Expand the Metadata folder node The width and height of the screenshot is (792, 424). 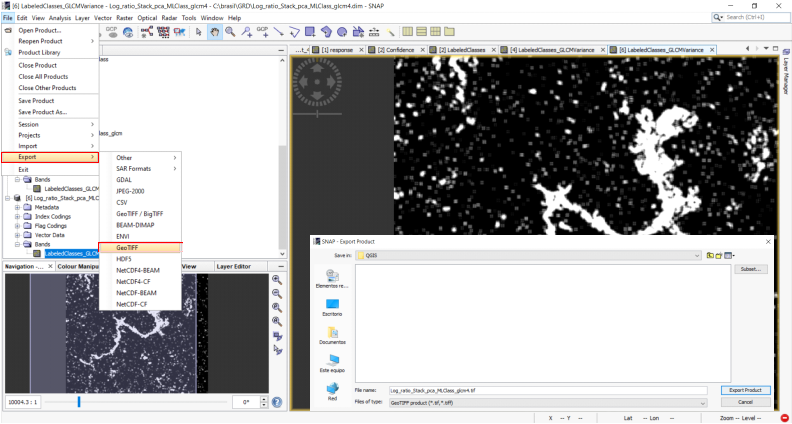pos(18,207)
